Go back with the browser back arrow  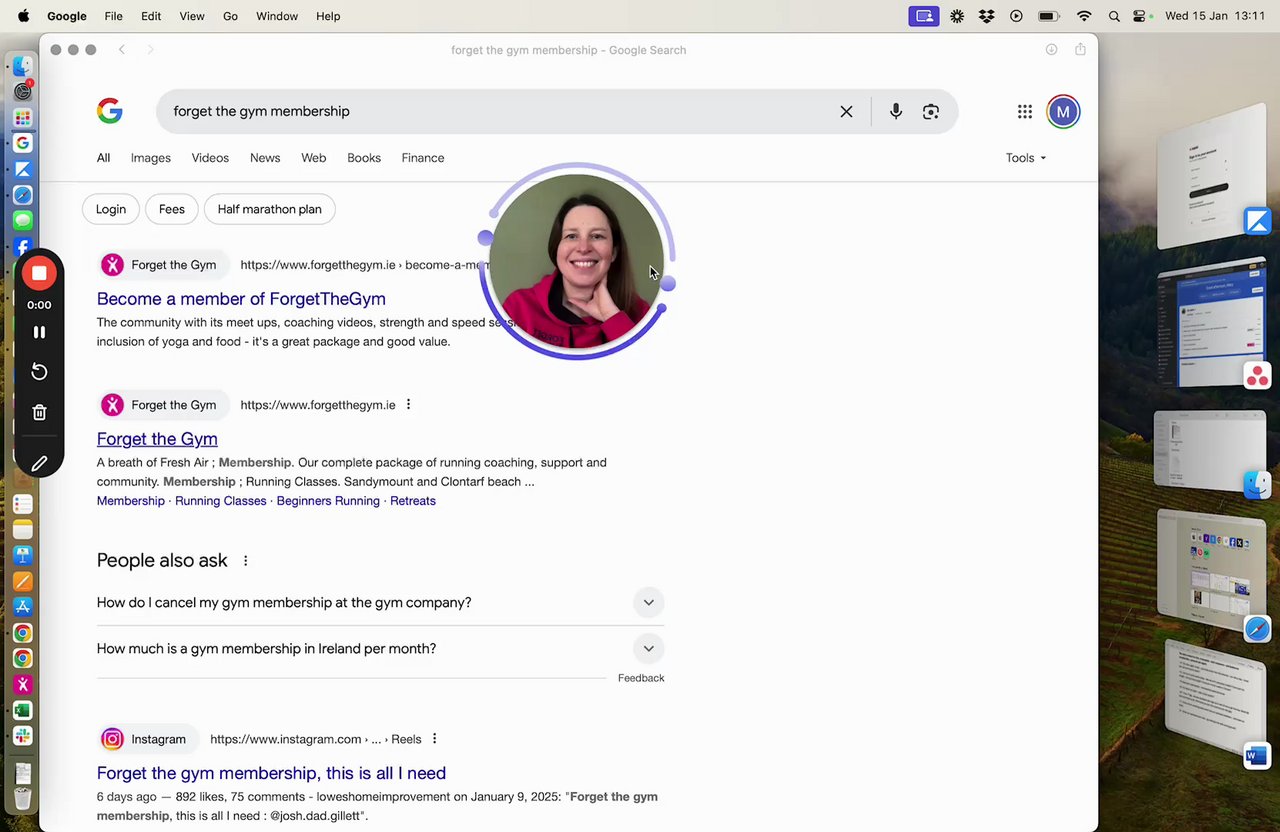coord(122,50)
